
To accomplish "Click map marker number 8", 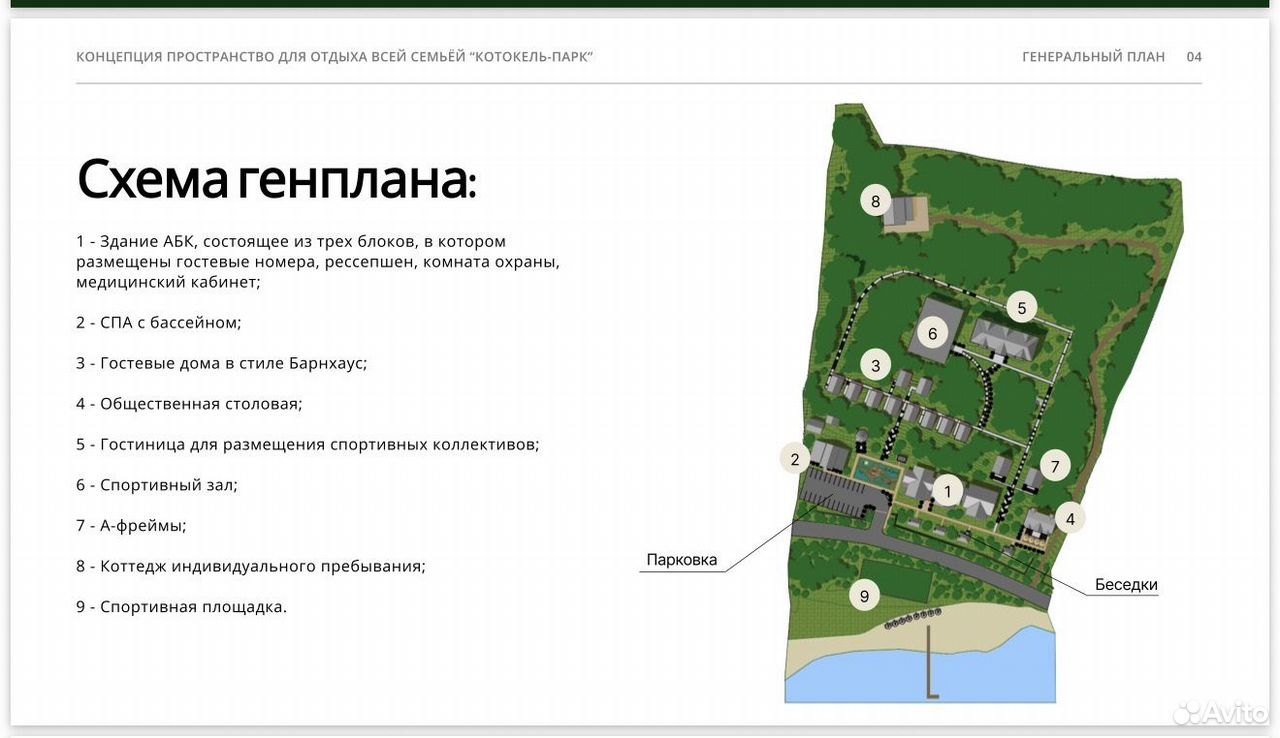I will click(x=876, y=202).
